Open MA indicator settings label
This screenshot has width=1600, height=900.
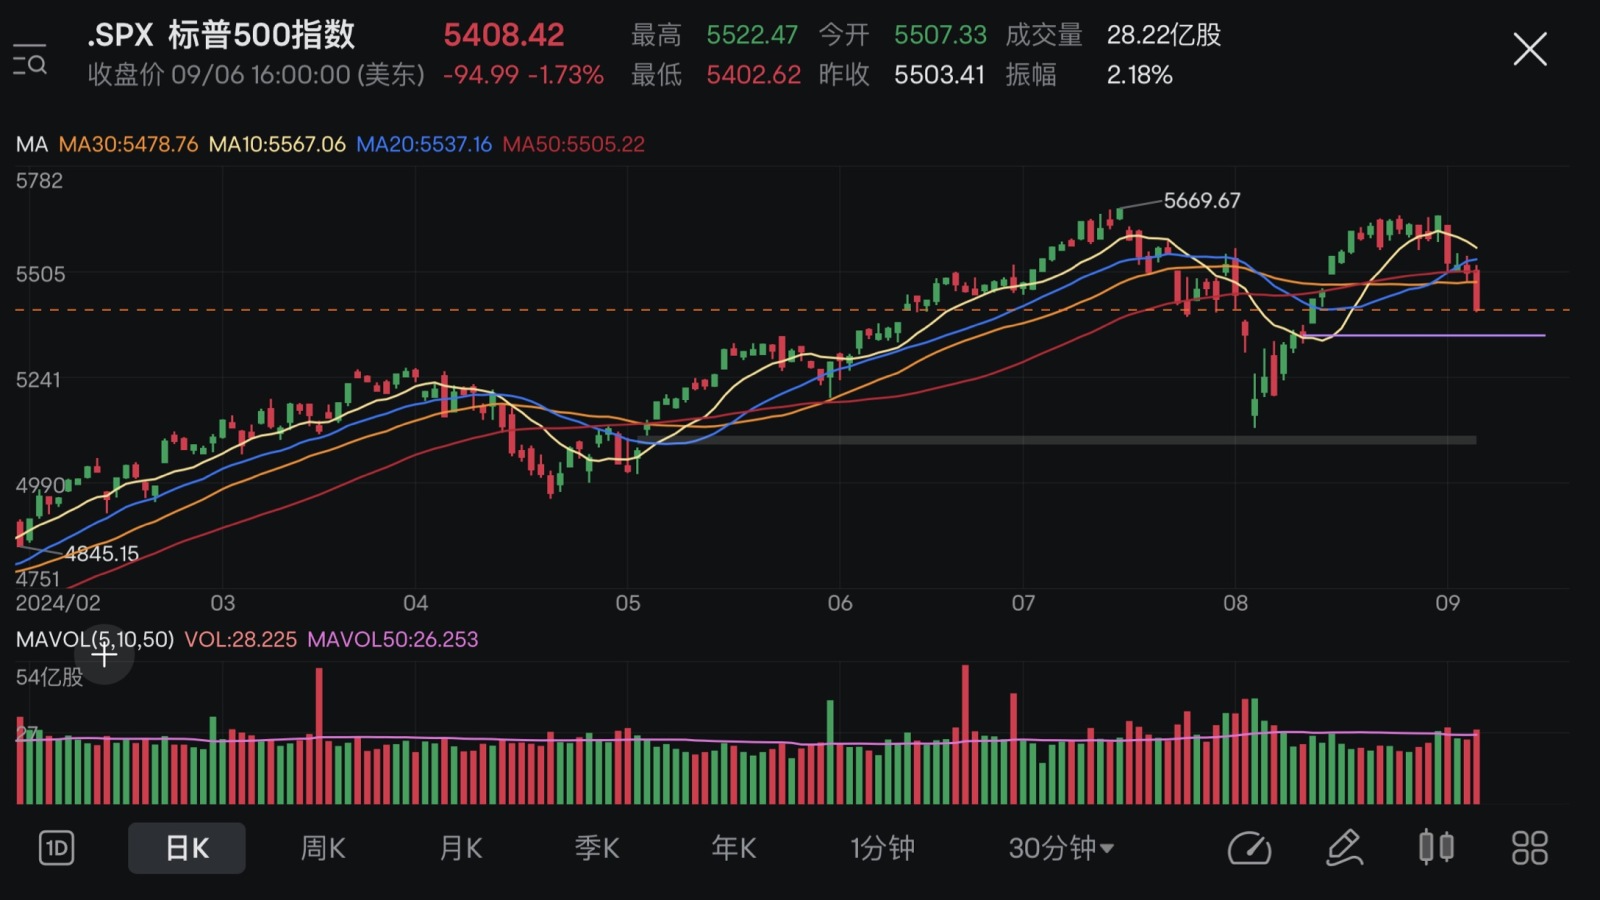point(32,144)
